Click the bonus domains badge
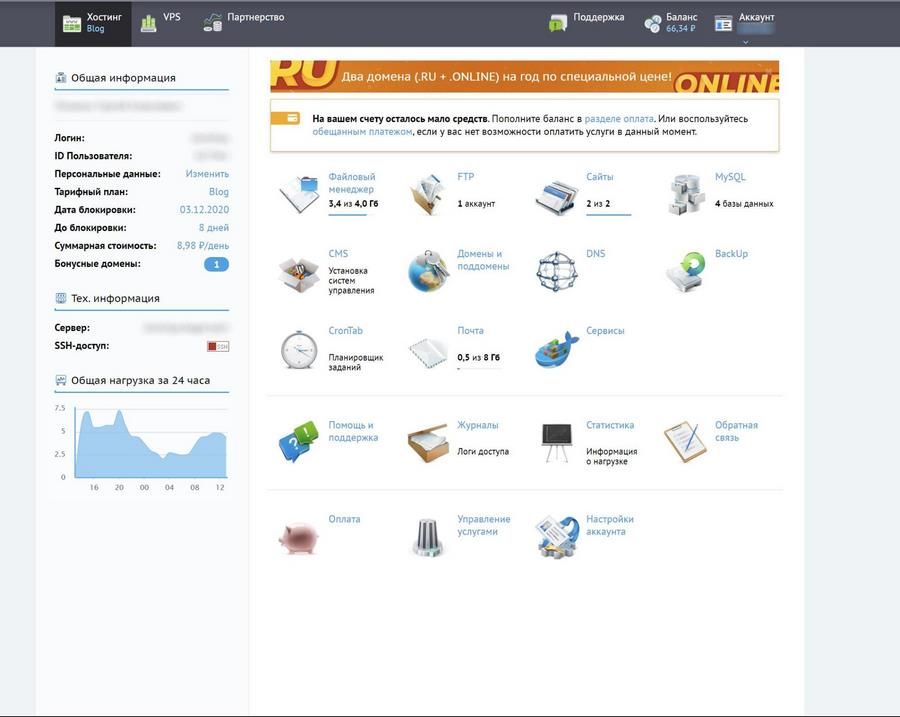Image resolution: width=900 pixels, height=717 pixels. tap(216, 264)
